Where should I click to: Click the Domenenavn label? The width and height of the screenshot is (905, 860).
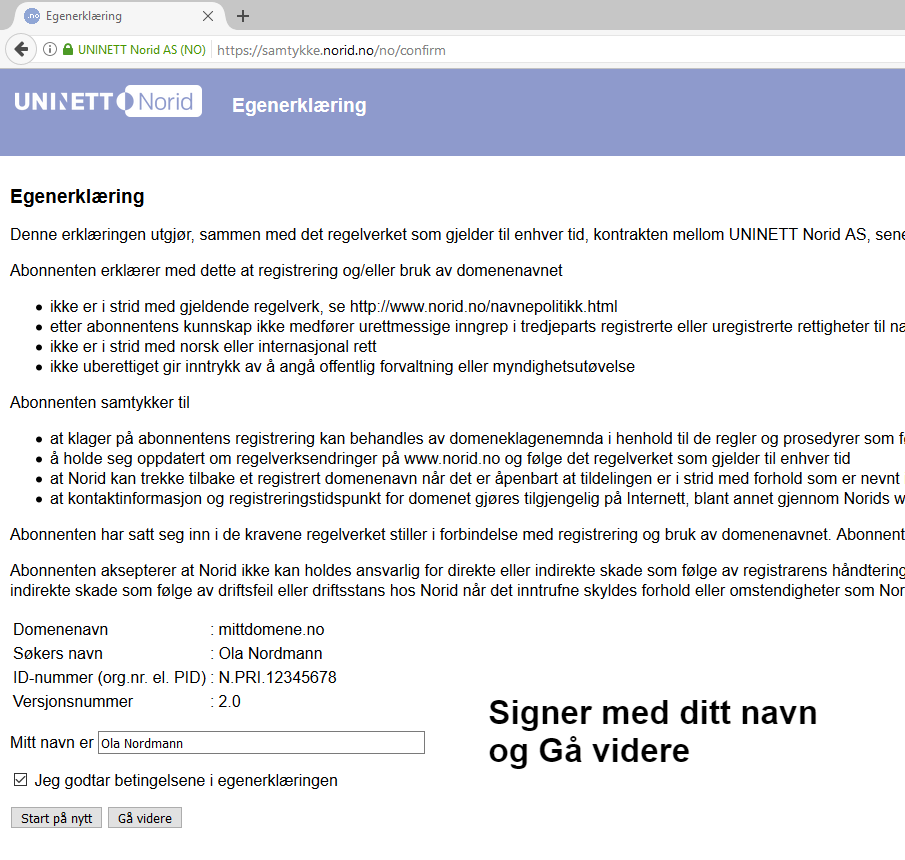(61, 629)
